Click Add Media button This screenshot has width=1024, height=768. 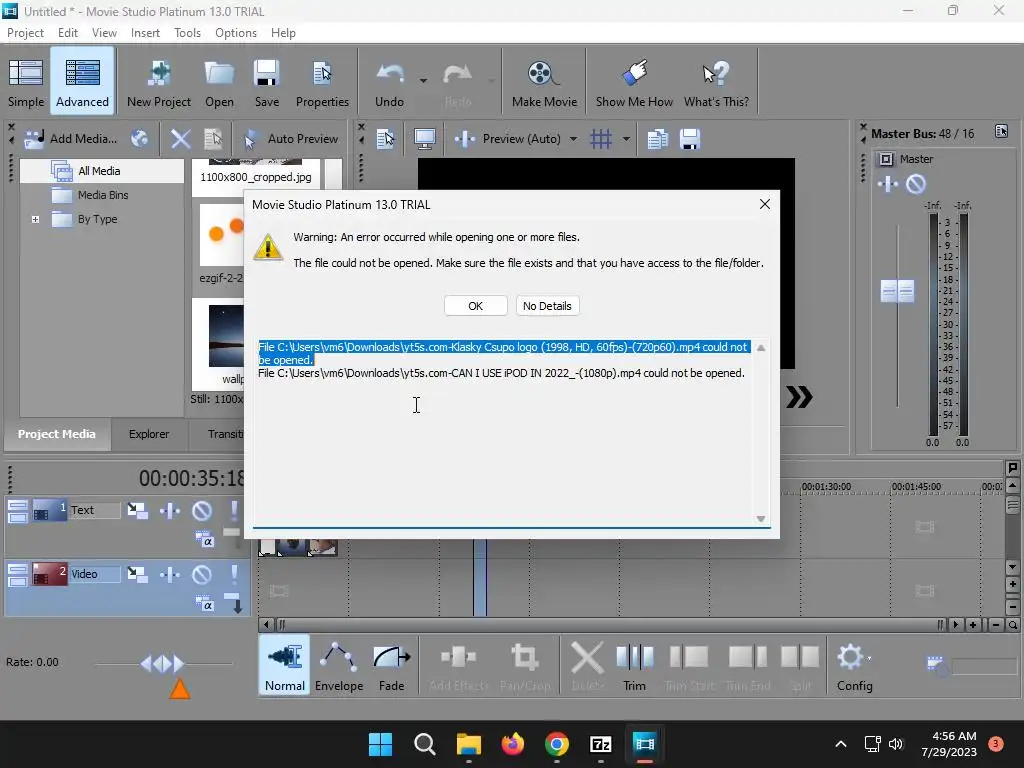[71, 138]
